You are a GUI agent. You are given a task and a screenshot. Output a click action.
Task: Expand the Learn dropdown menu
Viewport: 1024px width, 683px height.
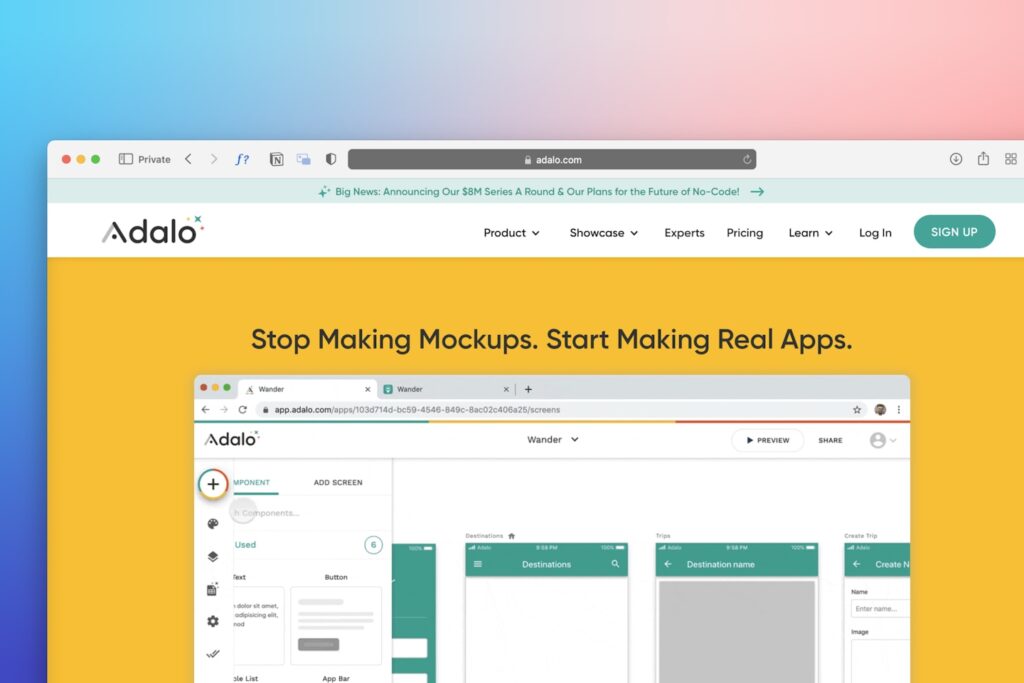(810, 232)
